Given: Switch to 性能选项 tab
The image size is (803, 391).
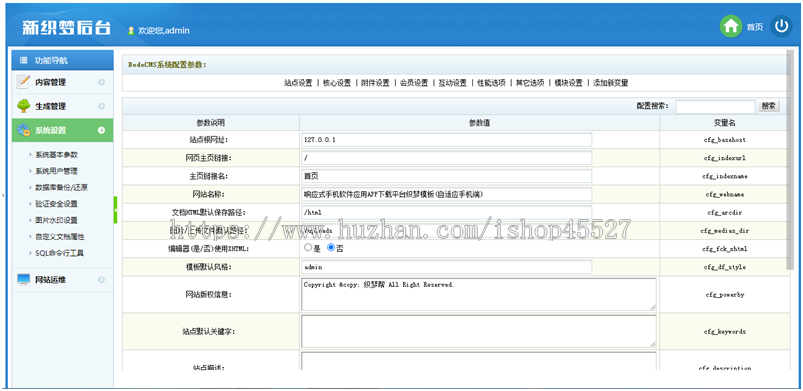Looking at the screenshot, I should [x=492, y=83].
